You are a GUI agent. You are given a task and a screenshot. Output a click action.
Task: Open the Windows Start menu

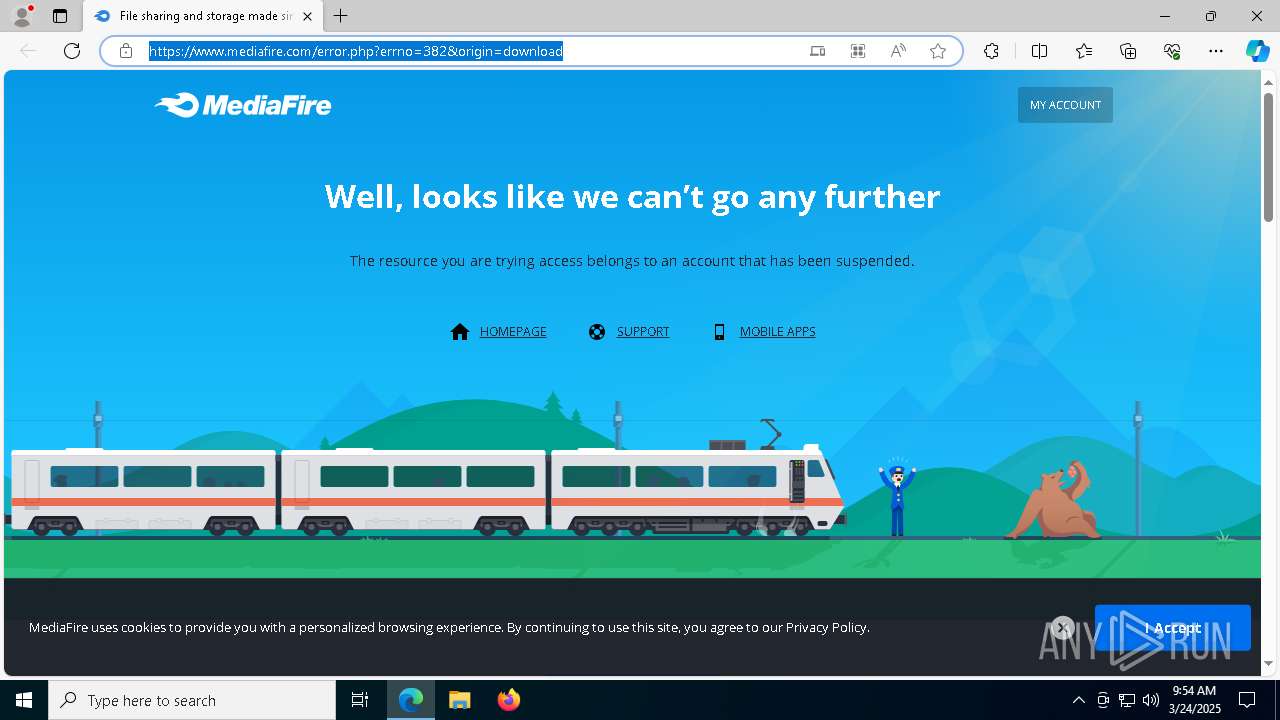tap(24, 700)
